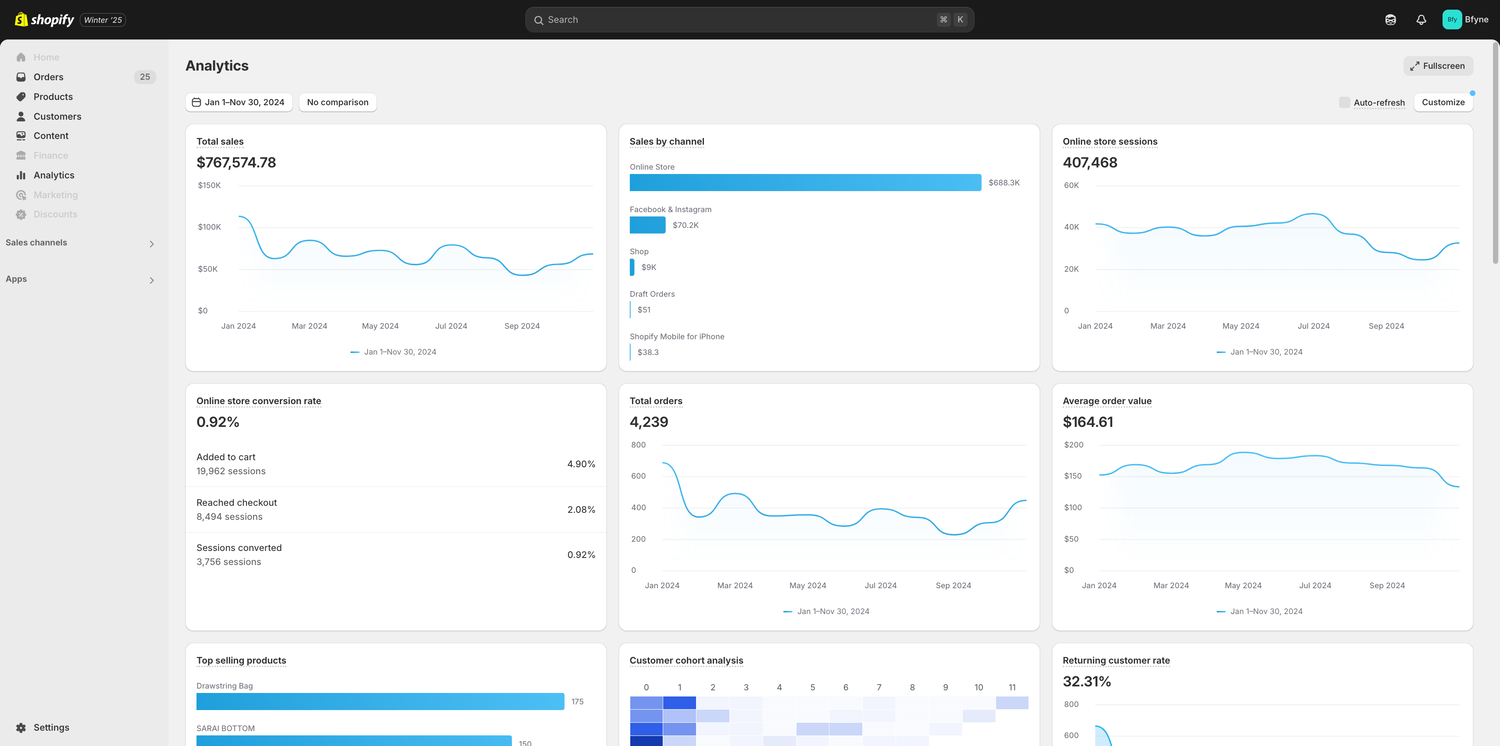Screen dimensions: 1500x746
Task: Click the Home icon in sidebar
Action: (x=21, y=57)
